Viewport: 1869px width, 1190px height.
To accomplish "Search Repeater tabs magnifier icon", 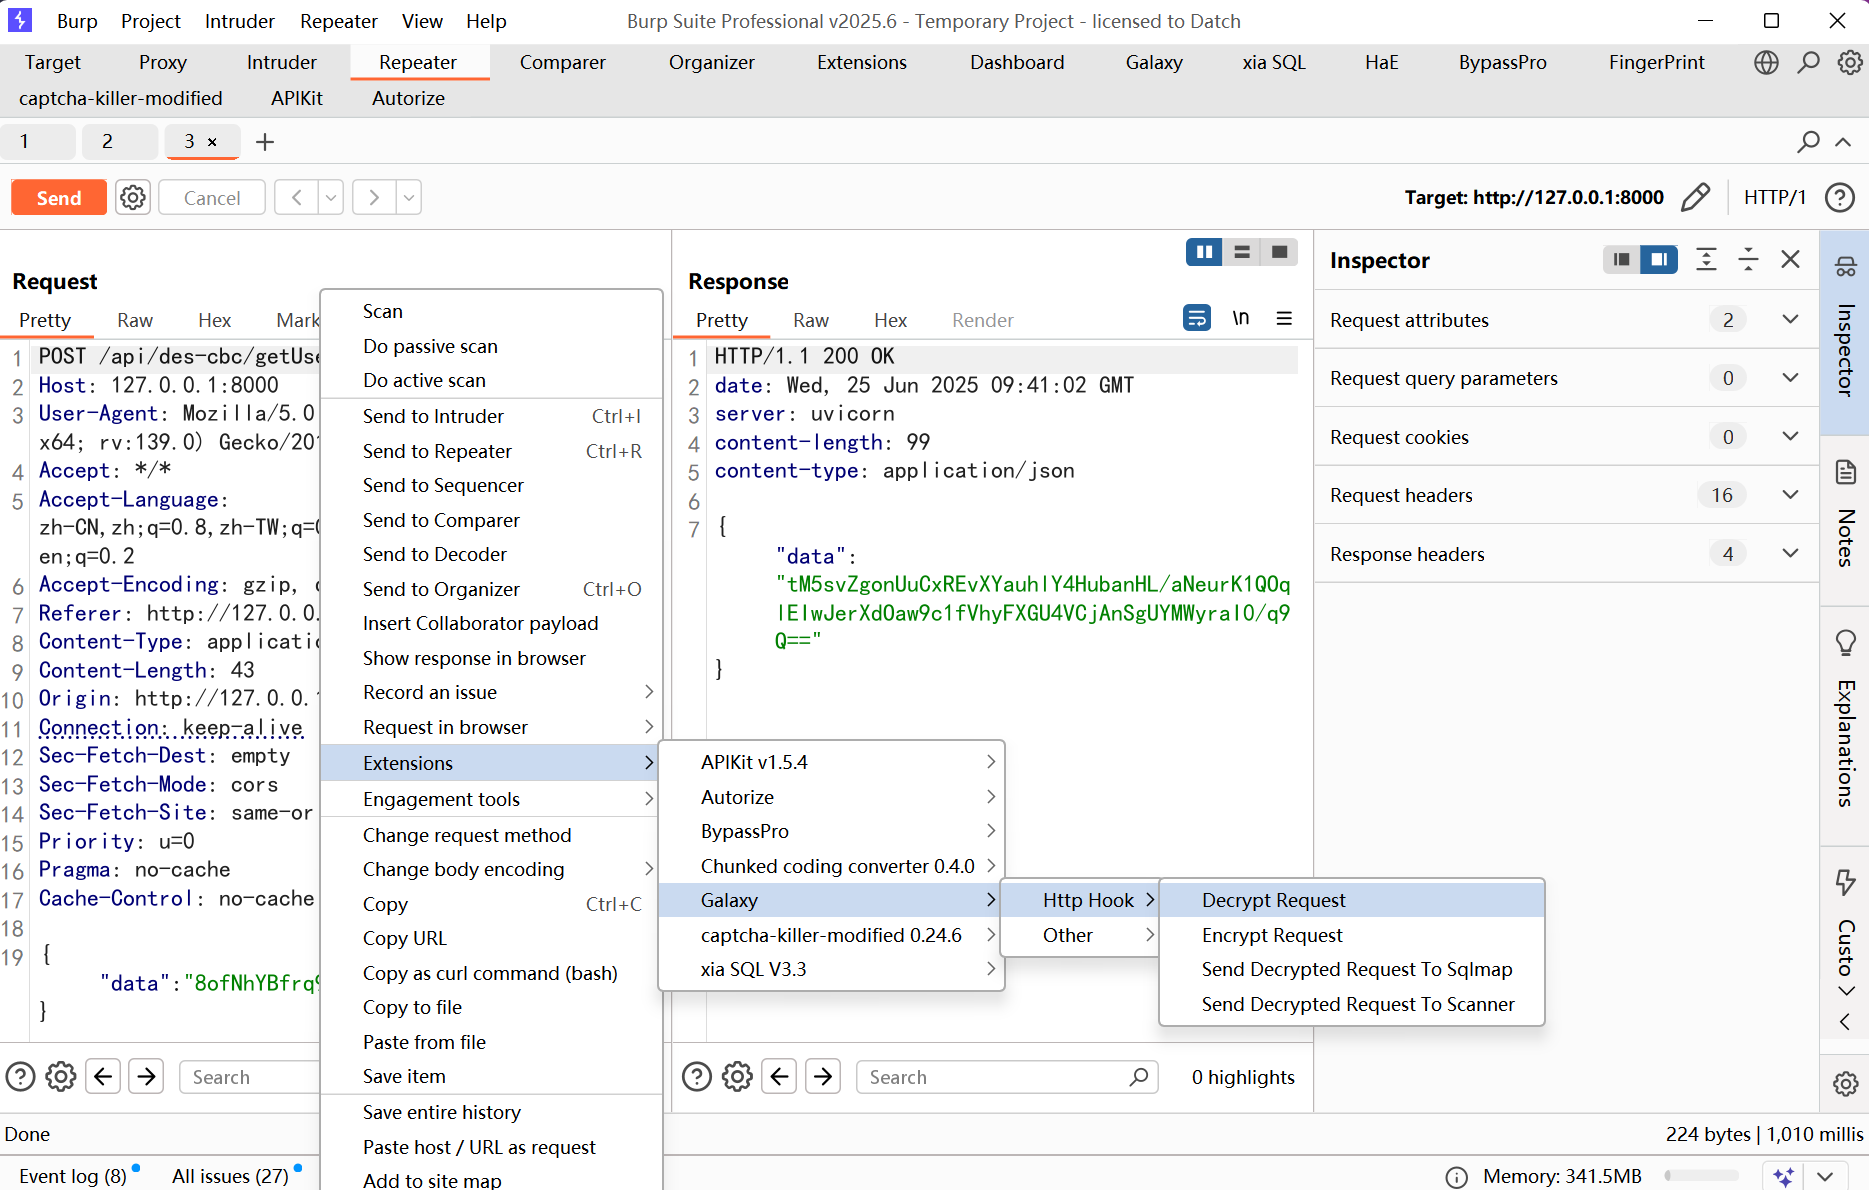I will tap(1808, 142).
